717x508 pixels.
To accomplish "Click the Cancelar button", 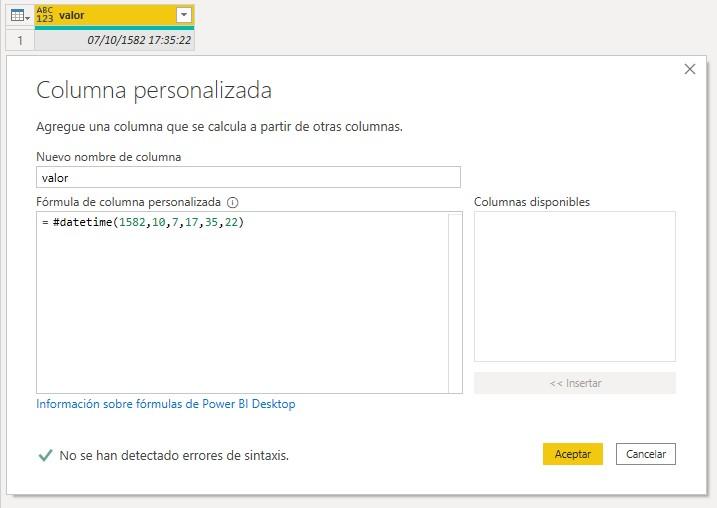I will pyautogui.click(x=646, y=454).
